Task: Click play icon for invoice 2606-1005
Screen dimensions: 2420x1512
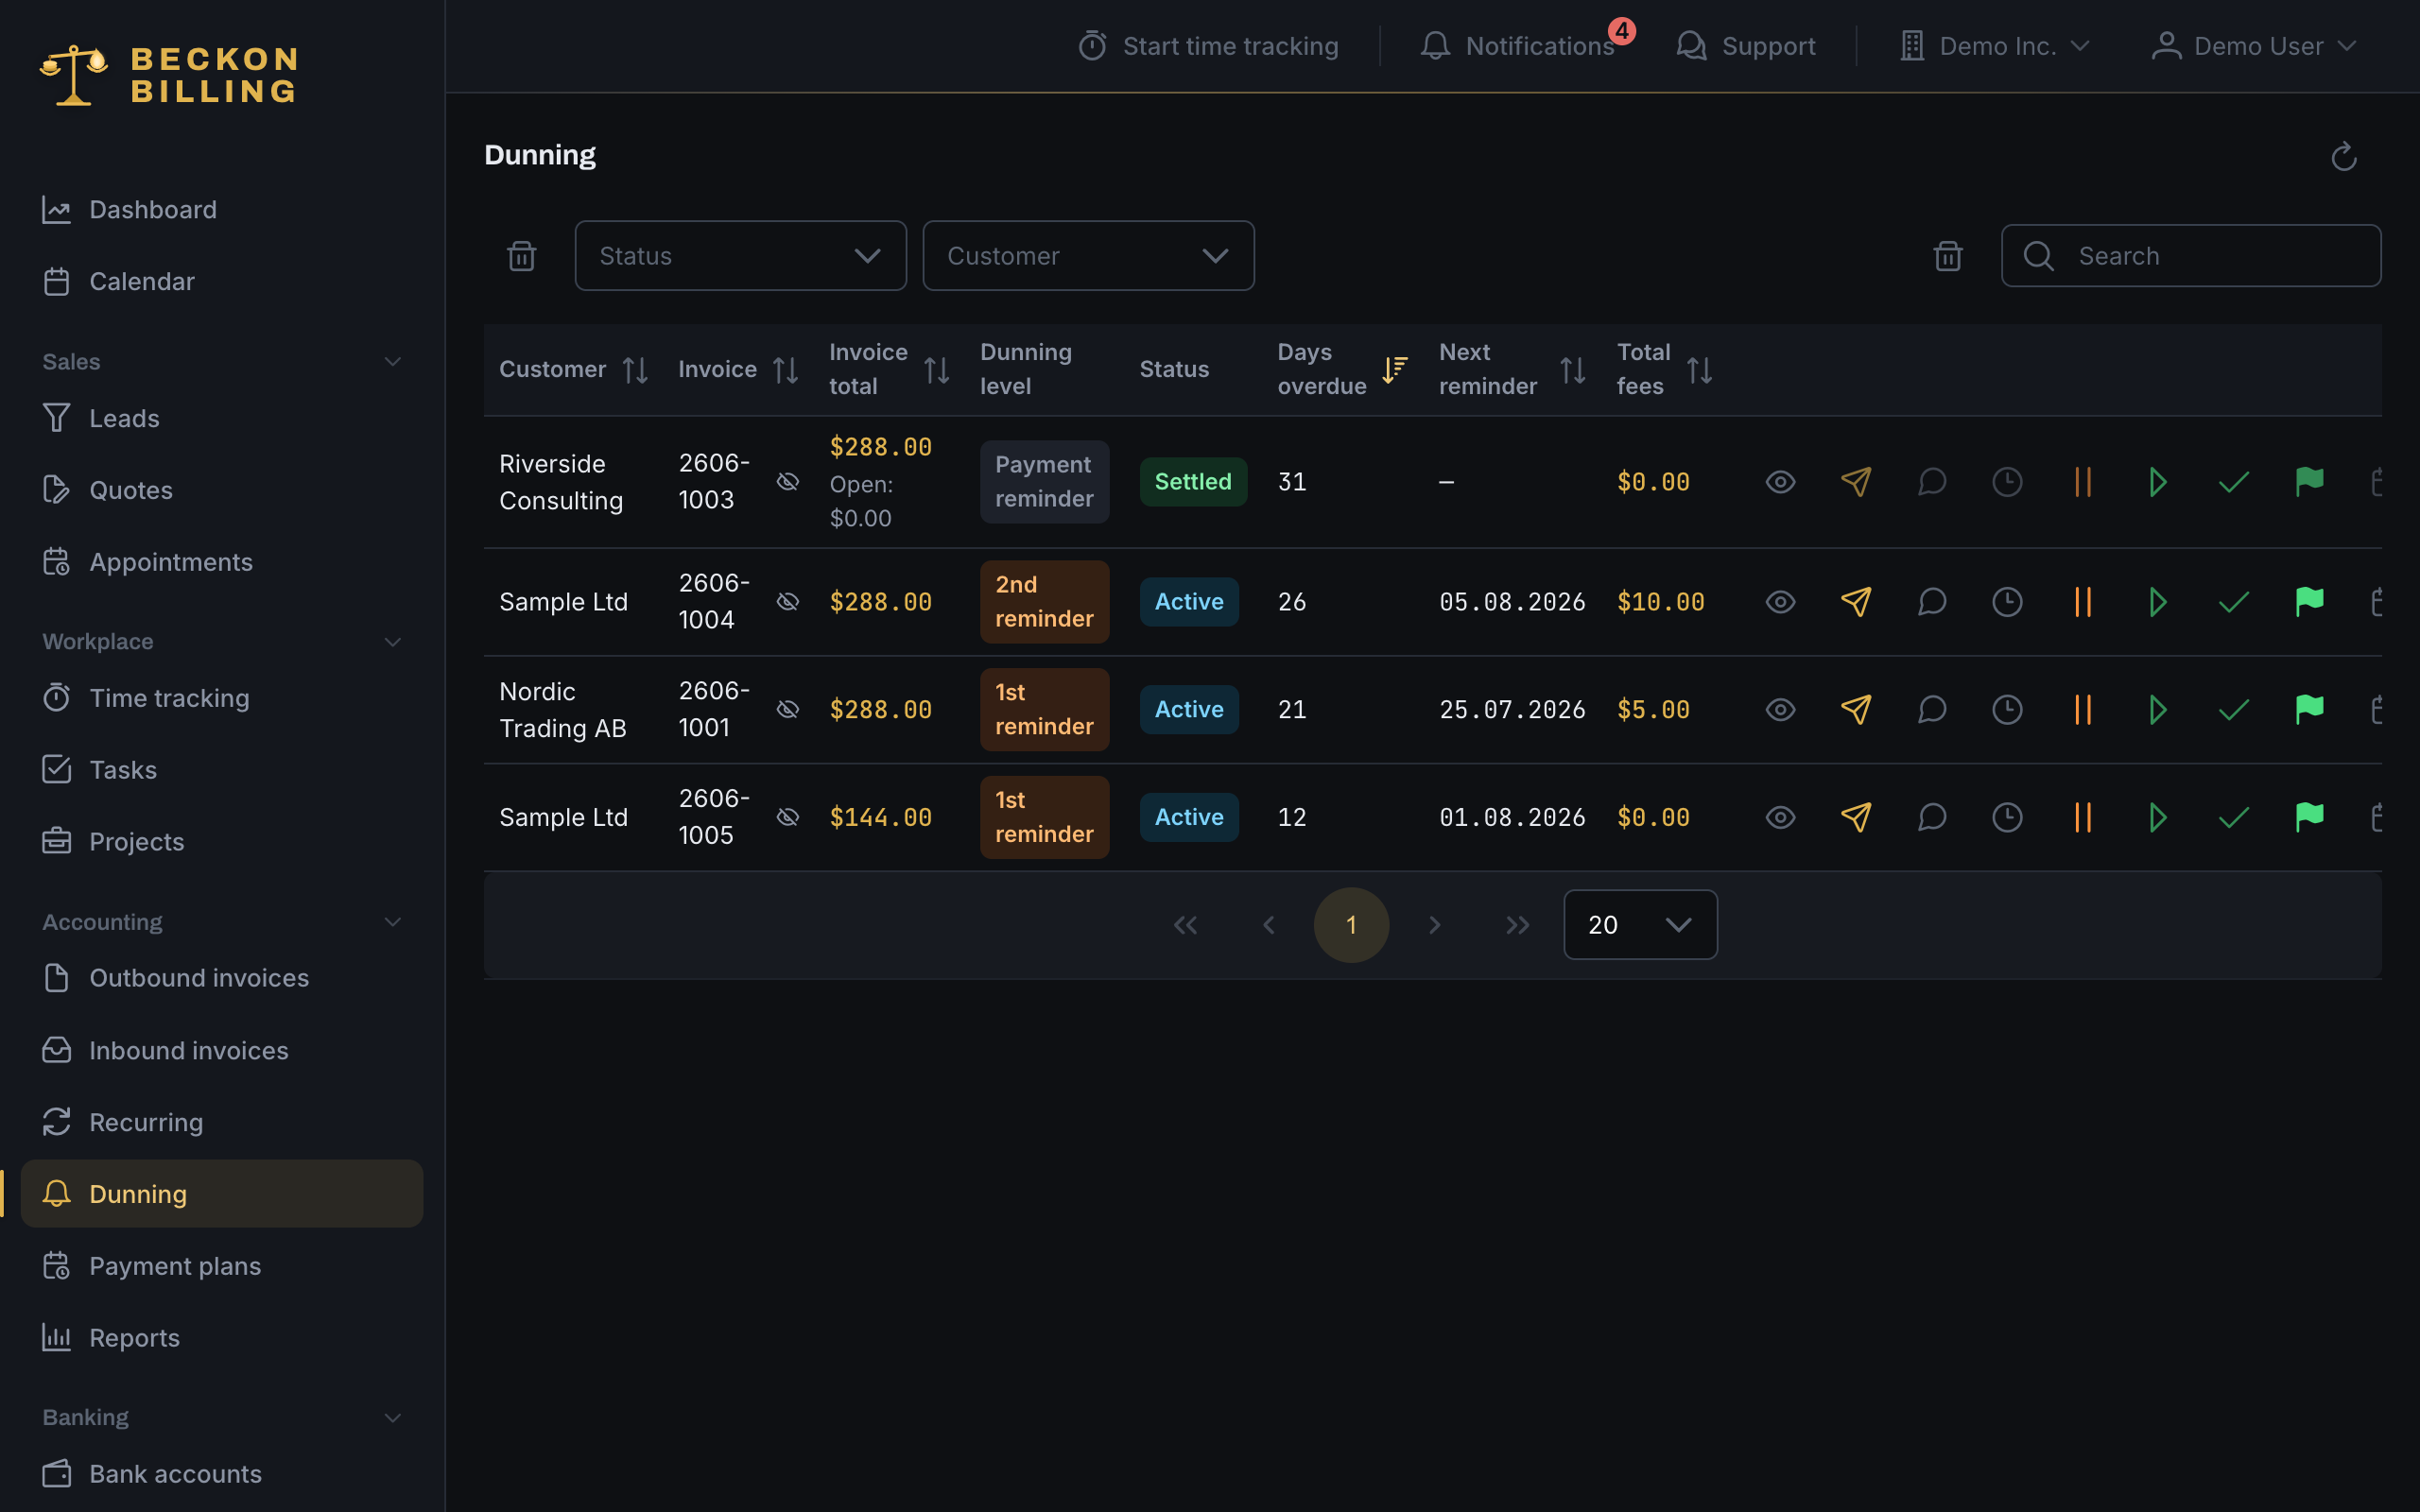Action: [x=2158, y=818]
